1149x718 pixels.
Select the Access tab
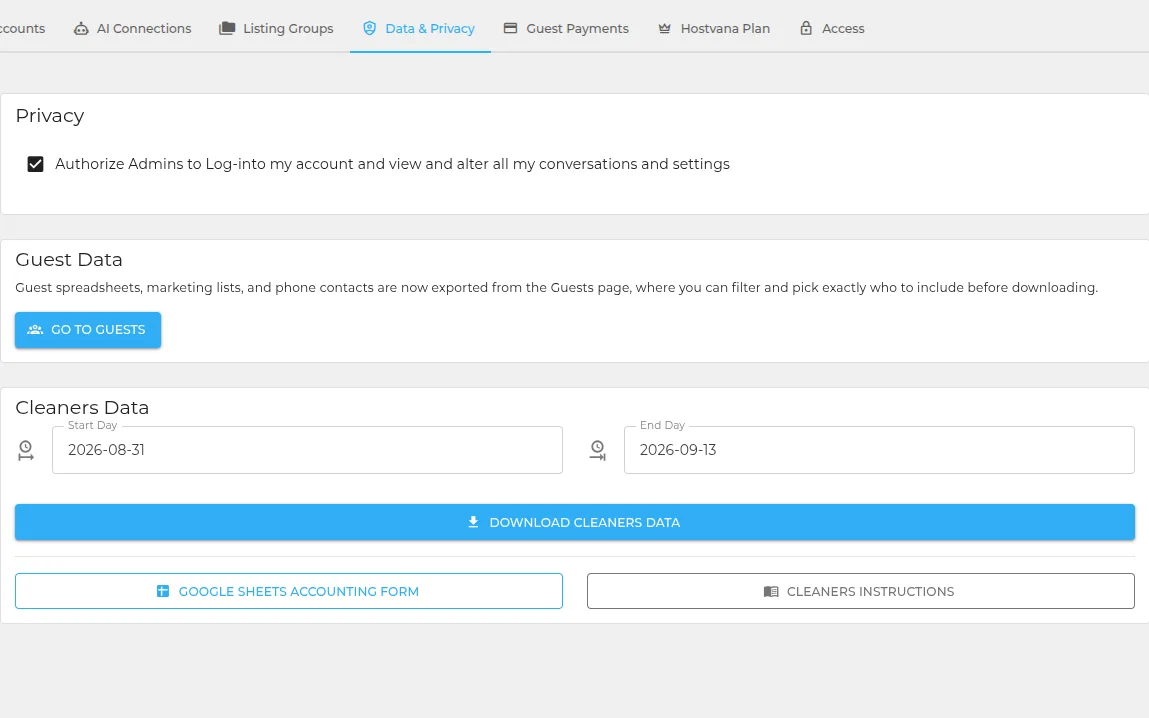[832, 29]
